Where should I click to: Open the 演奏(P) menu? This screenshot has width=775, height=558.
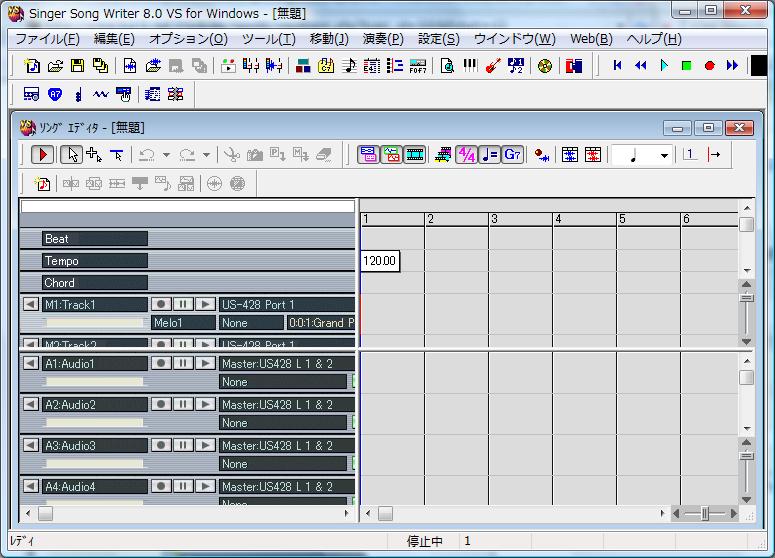[383, 39]
